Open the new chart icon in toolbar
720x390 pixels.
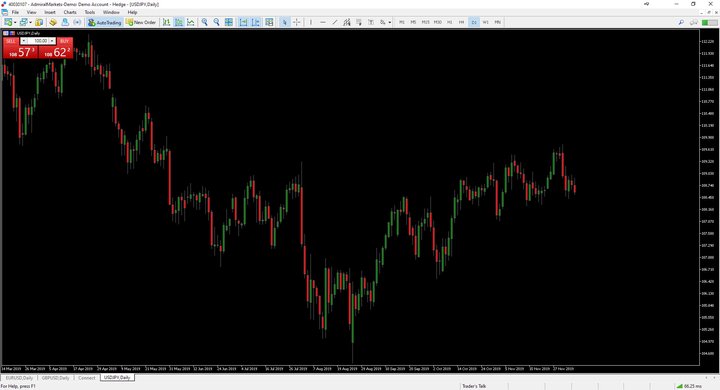tap(8, 22)
